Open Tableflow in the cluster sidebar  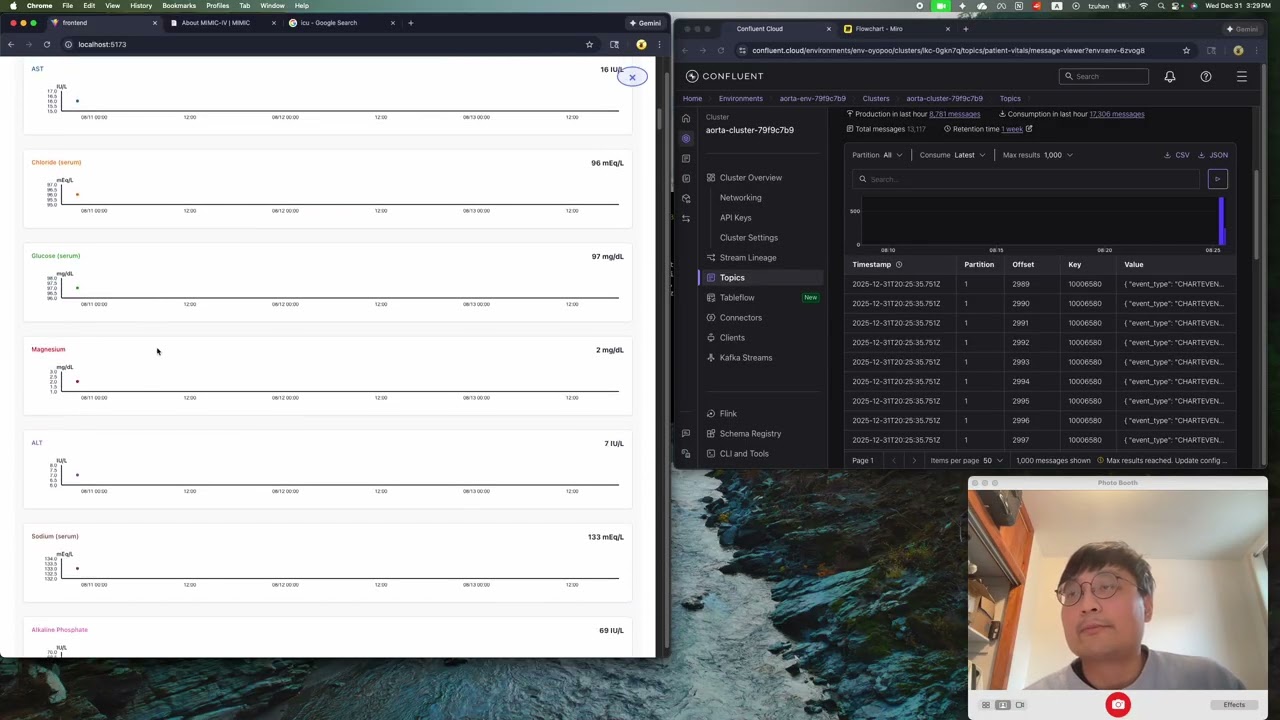point(737,298)
